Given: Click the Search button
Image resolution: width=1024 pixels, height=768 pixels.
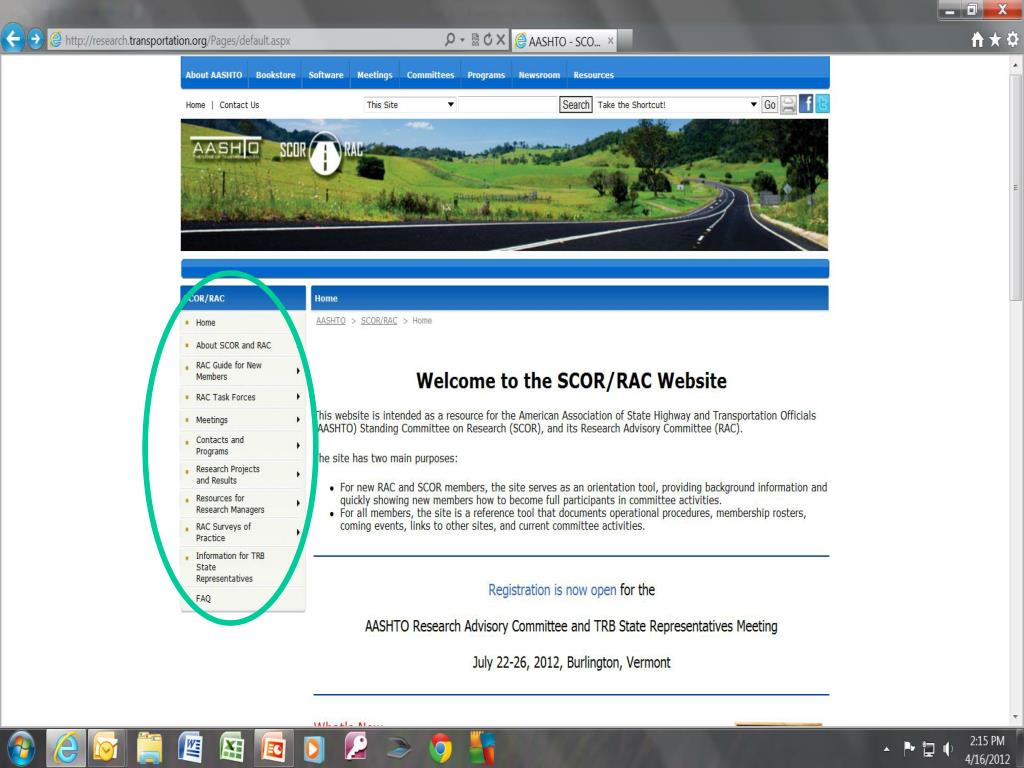Looking at the screenshot, I should tap(576, 104).
